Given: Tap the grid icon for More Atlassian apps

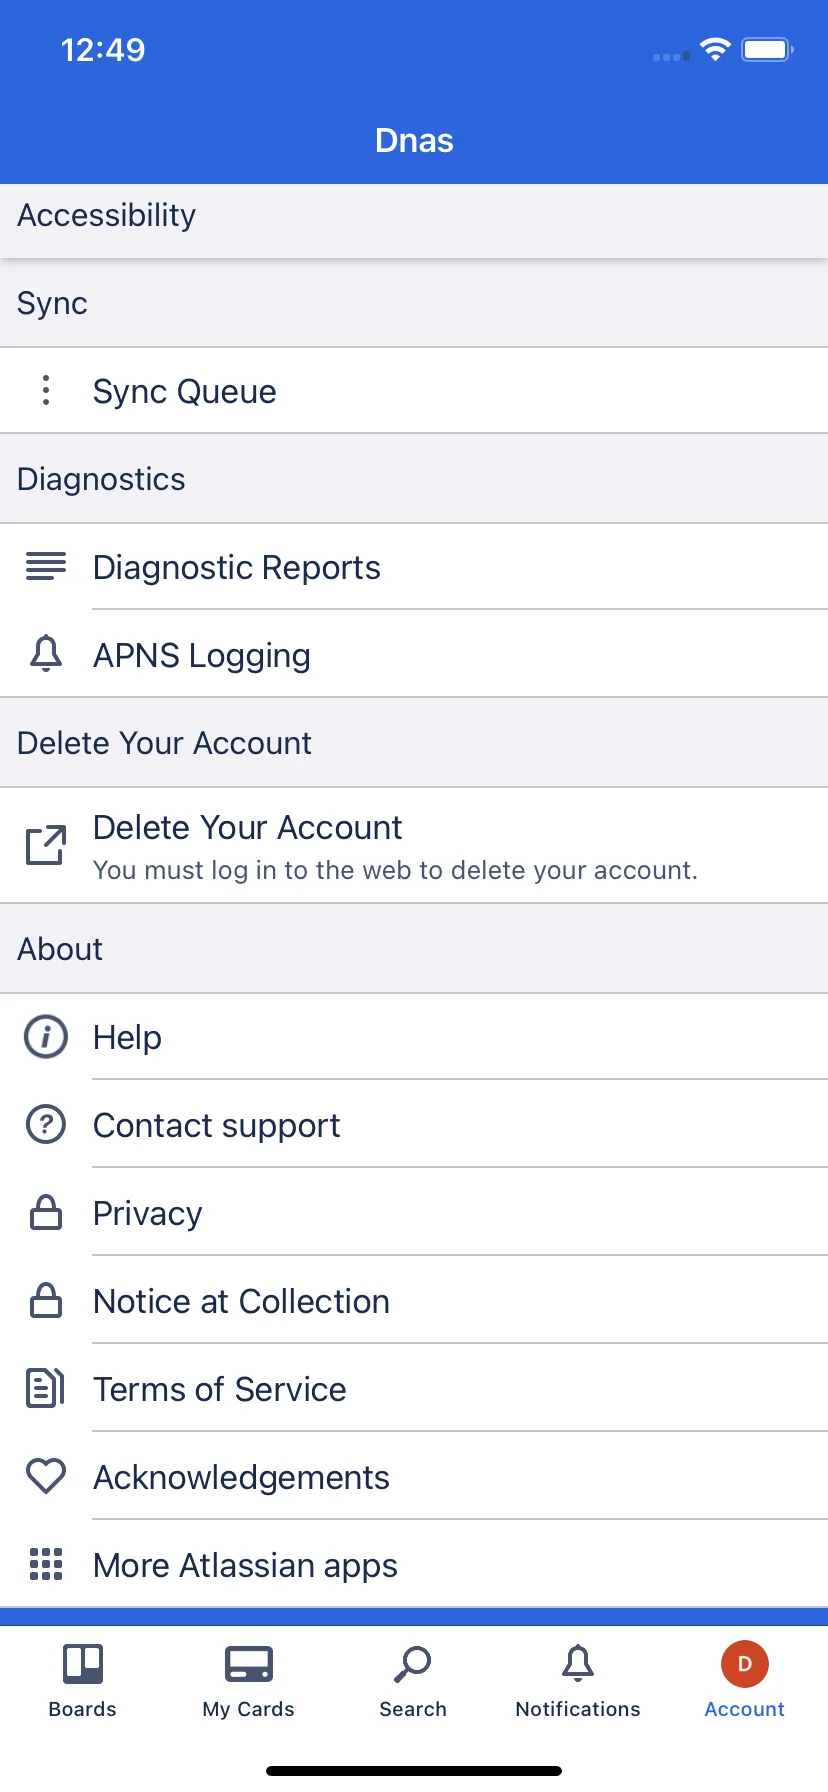Looking at the screenshot, I should [46, 1564].
